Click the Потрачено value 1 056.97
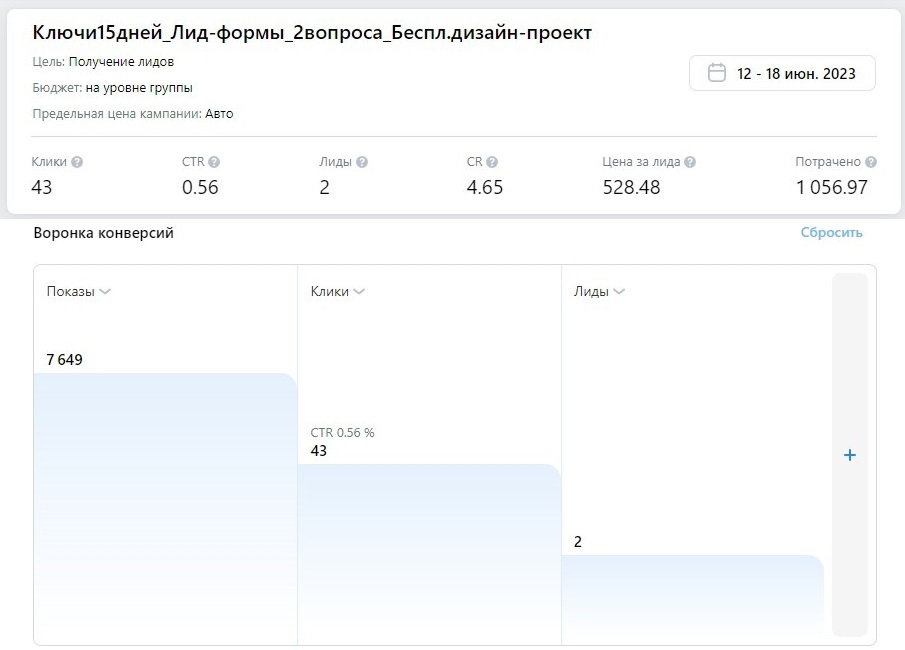This screenshot has height=650, width=905. [x=832, y=188]
